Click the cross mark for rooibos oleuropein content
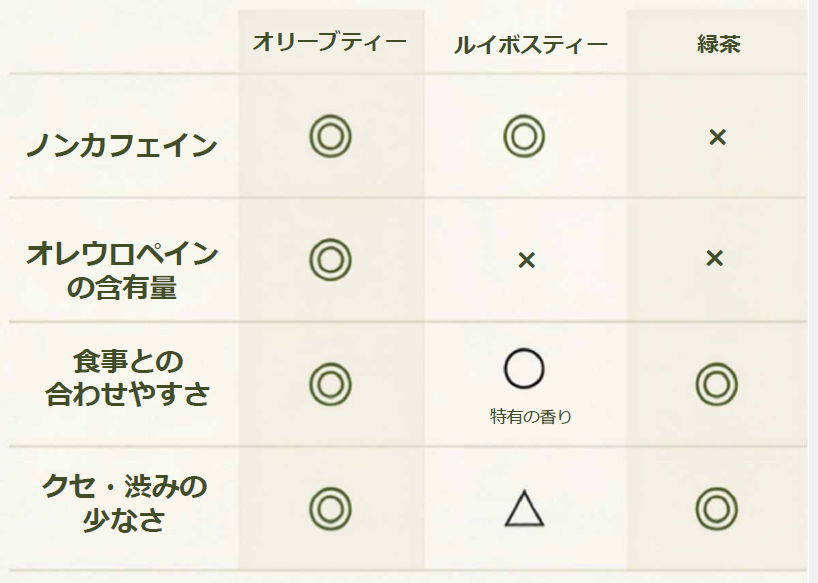The height and width of the screenshot is (583, 818). pos(526,260)
